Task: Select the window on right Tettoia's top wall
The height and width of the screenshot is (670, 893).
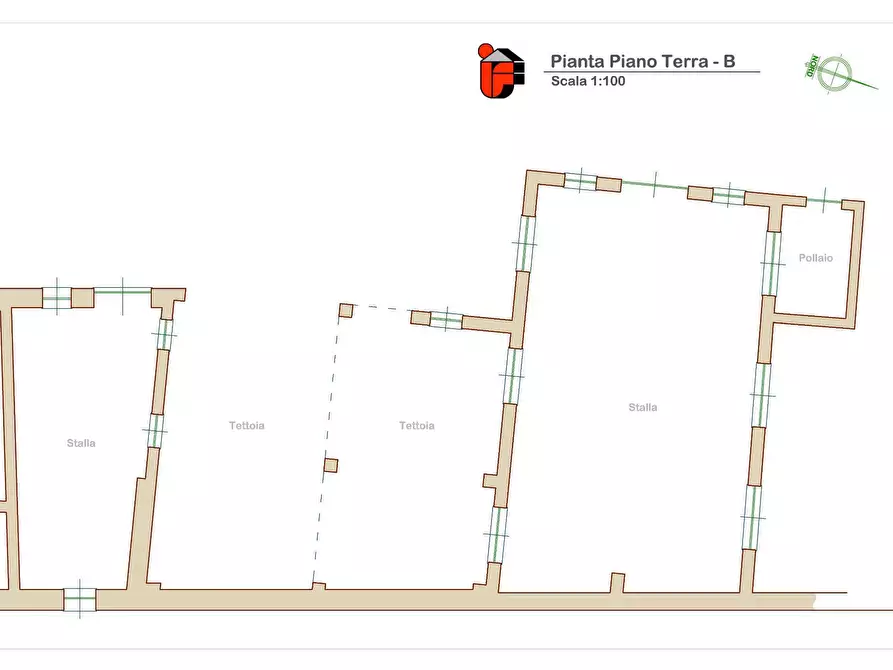Action: (x=447, y=320)
